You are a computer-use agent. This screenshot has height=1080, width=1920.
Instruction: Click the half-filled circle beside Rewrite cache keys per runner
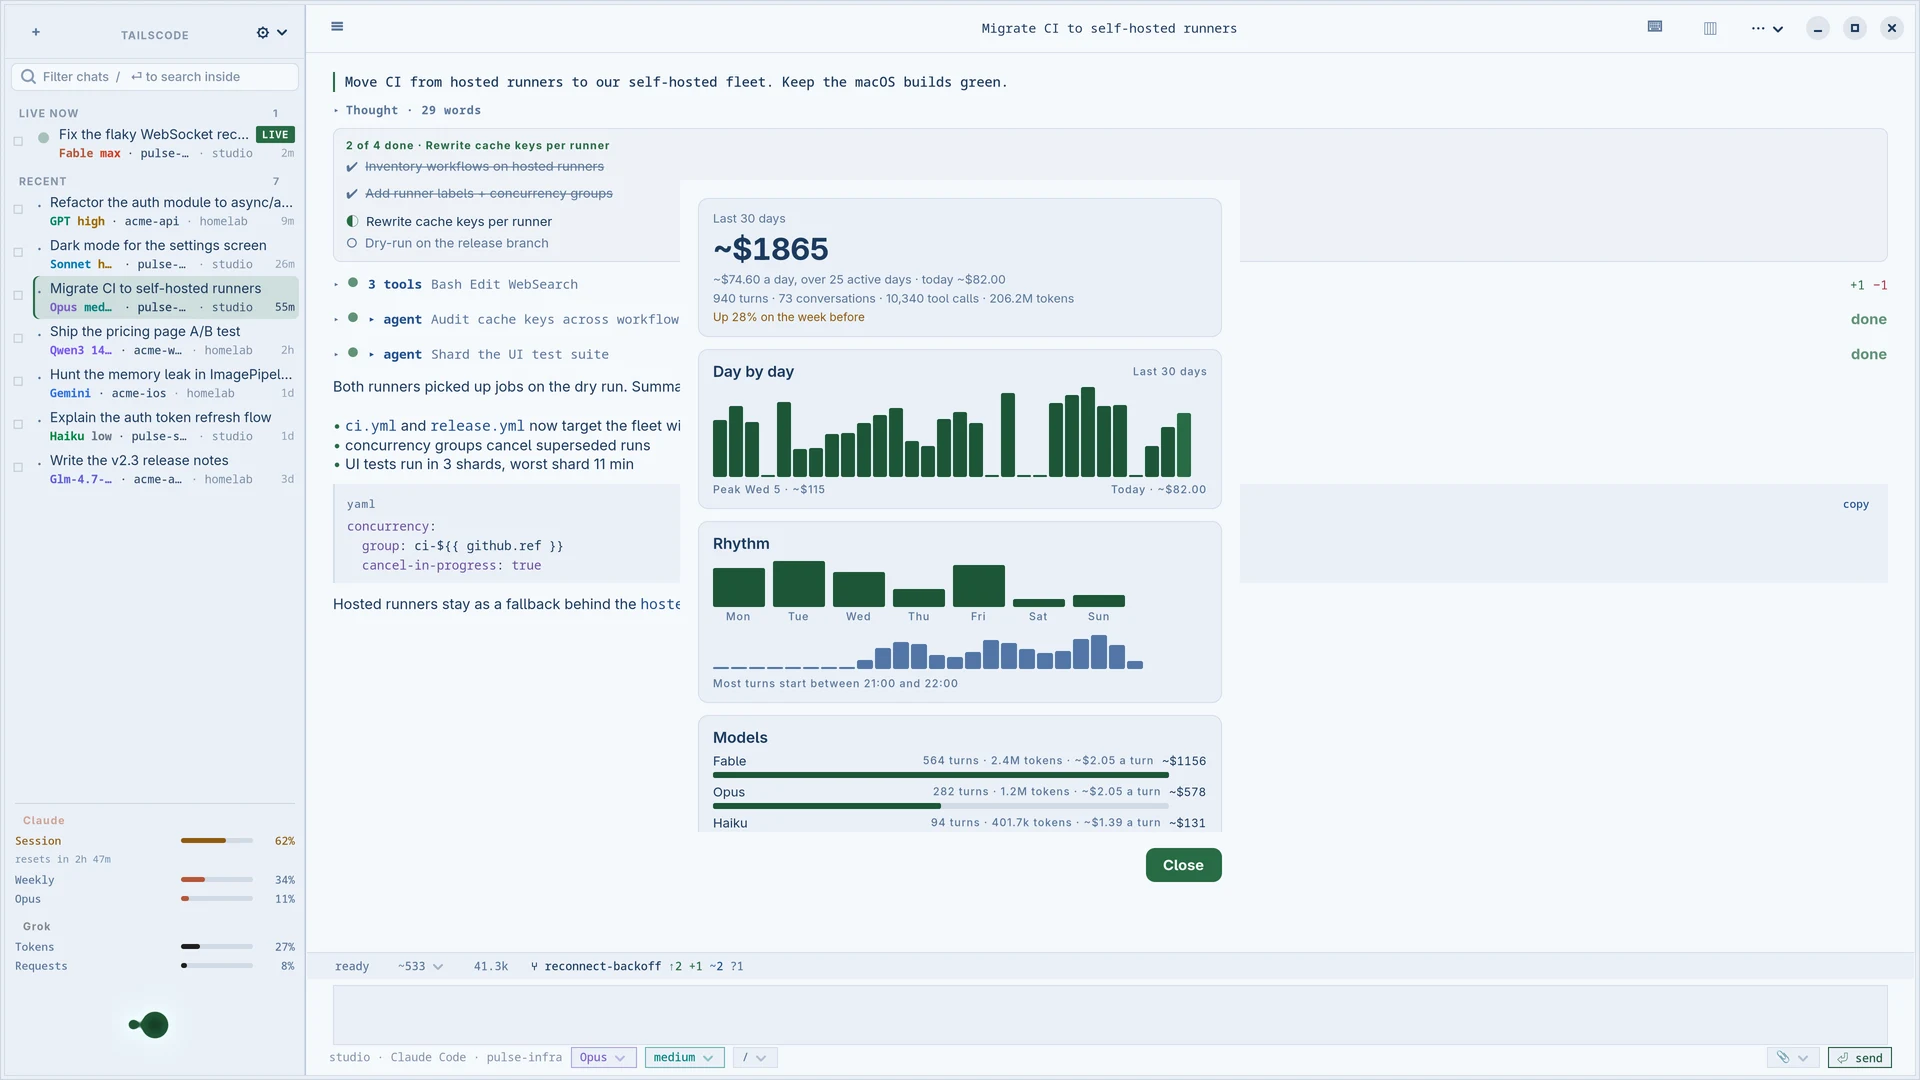coord(352,221)
